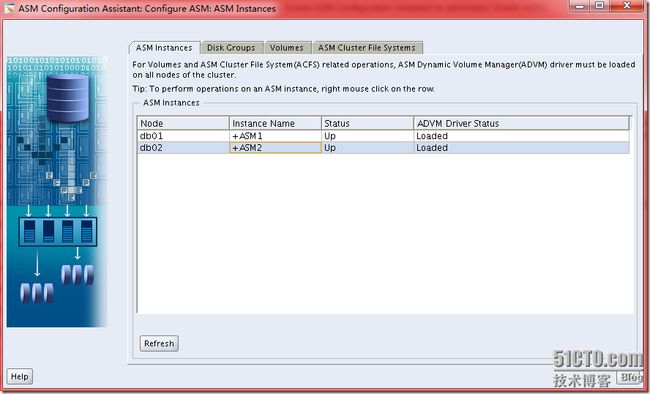650x394 pixels.
Task: Select the db01 node cell
Action: 183,136
